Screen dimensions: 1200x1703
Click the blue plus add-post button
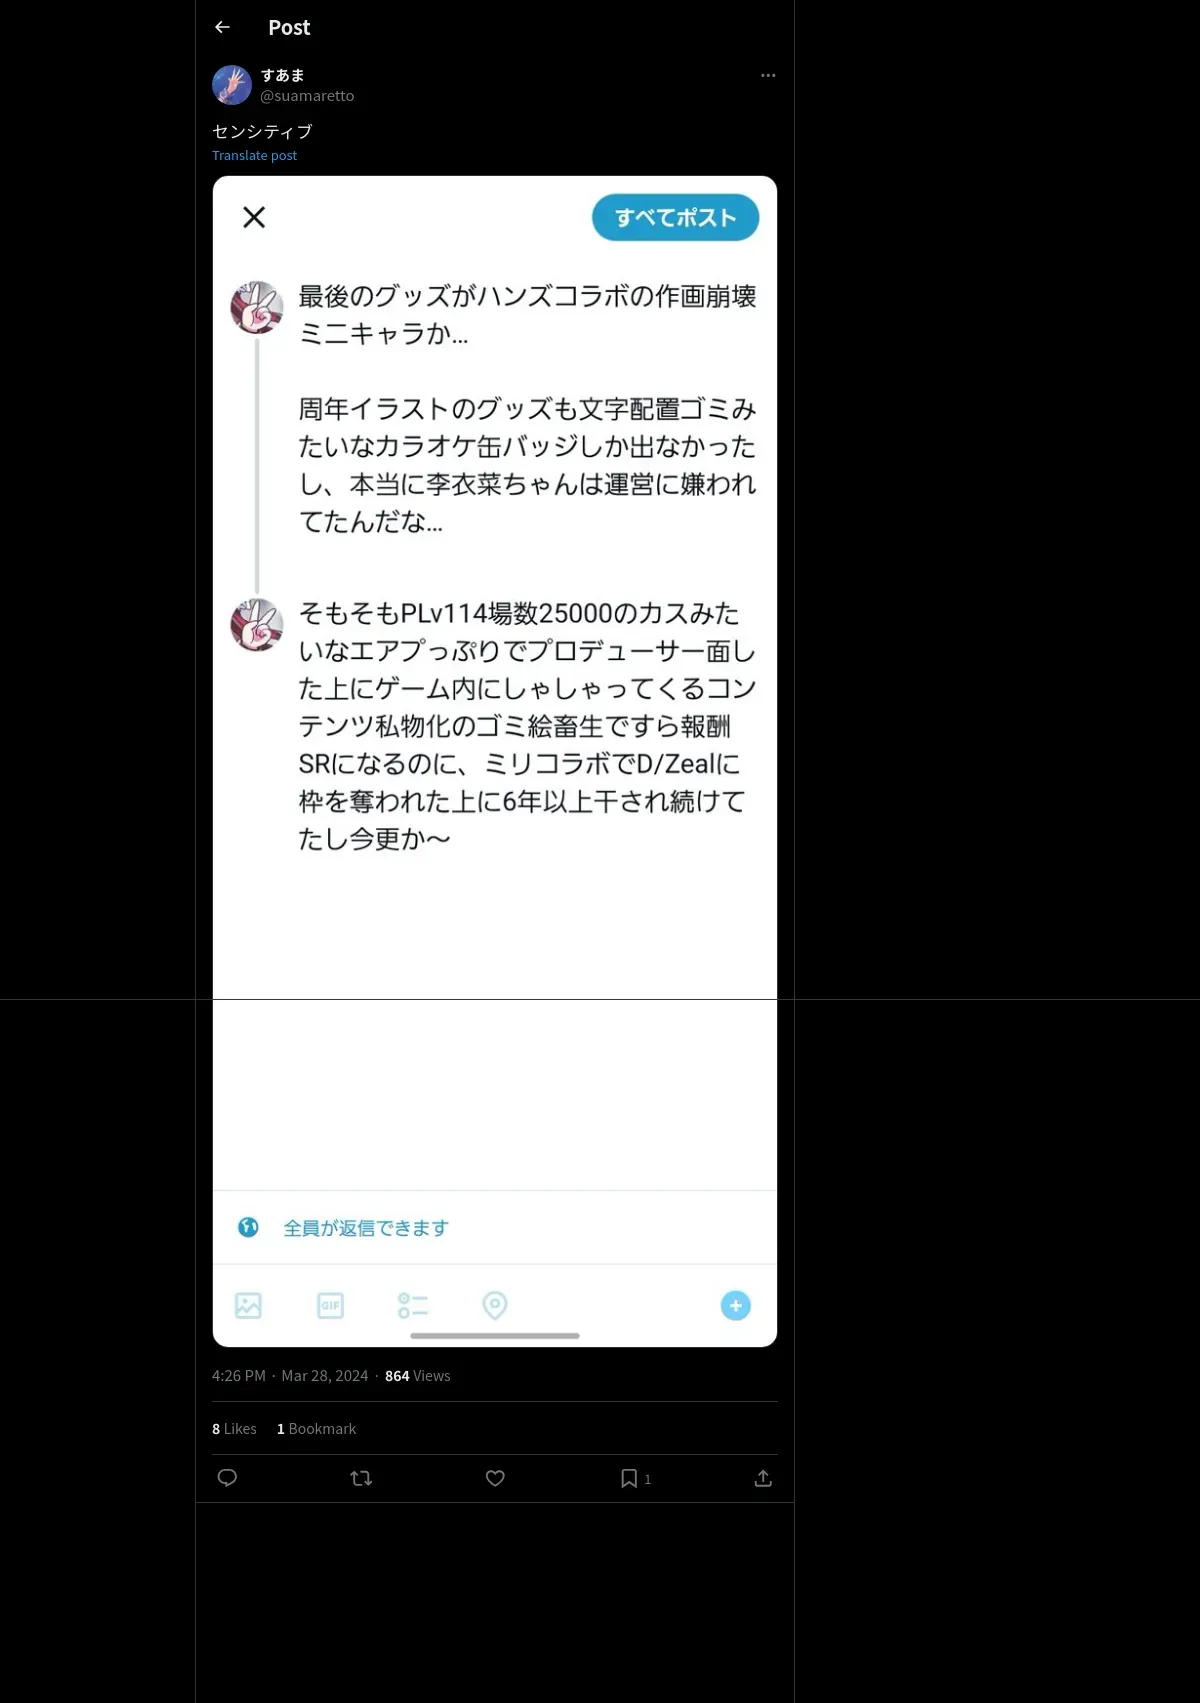click(736, 1305)
